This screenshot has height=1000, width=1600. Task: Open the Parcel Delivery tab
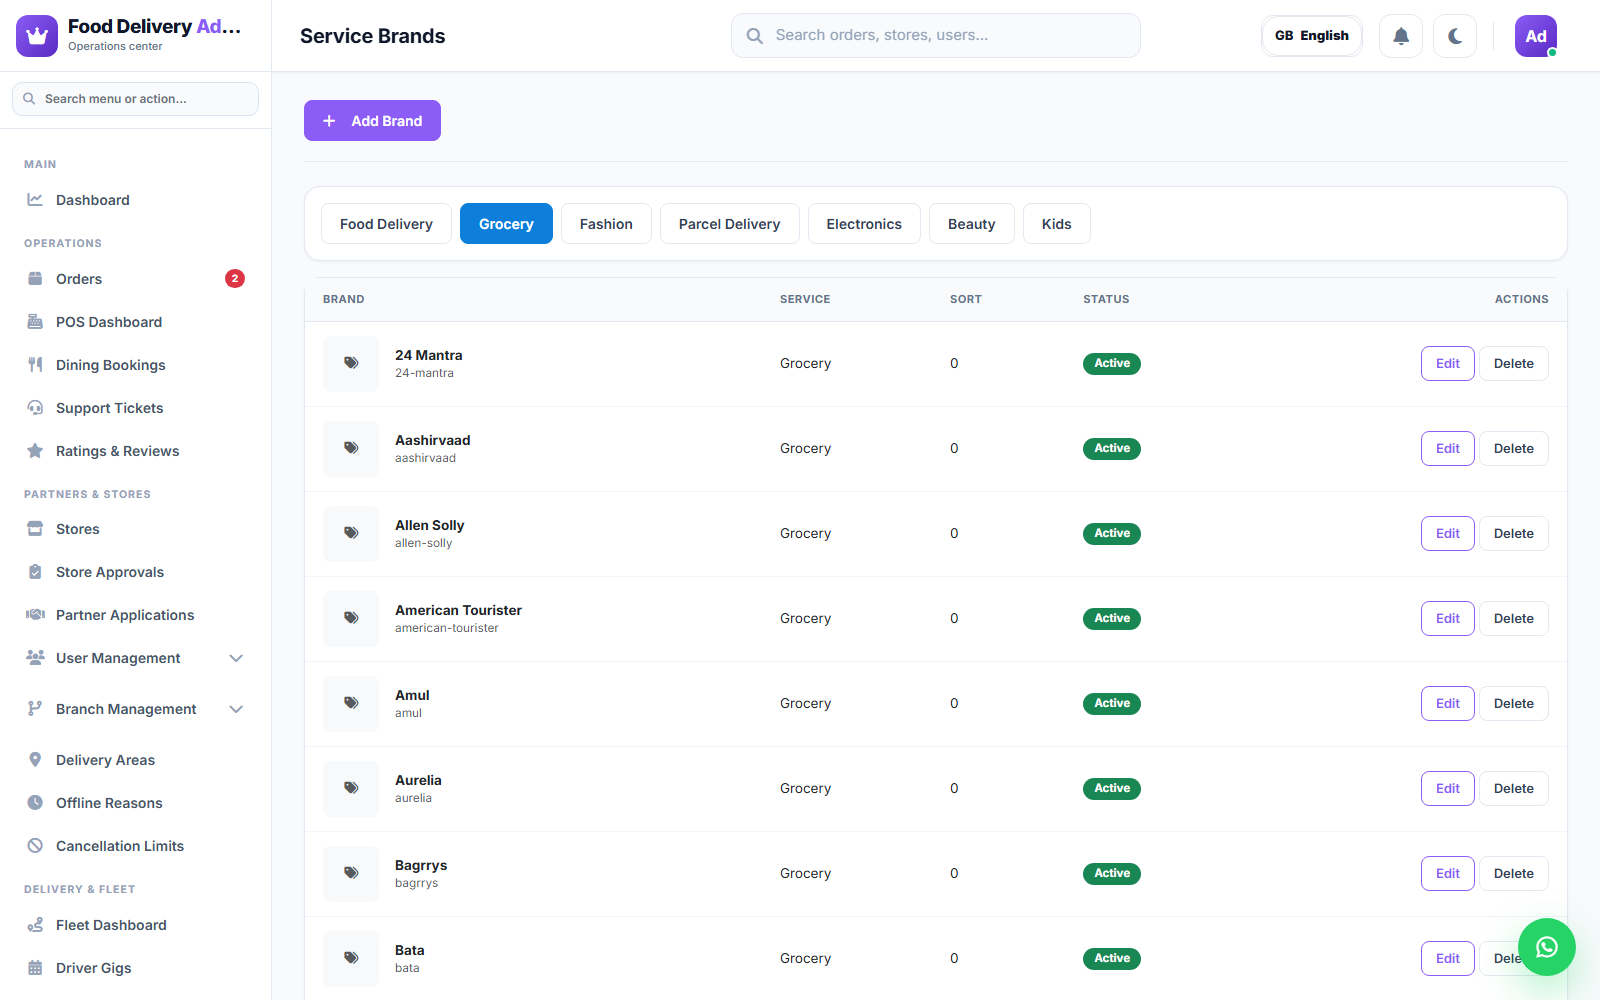(729, 224)
